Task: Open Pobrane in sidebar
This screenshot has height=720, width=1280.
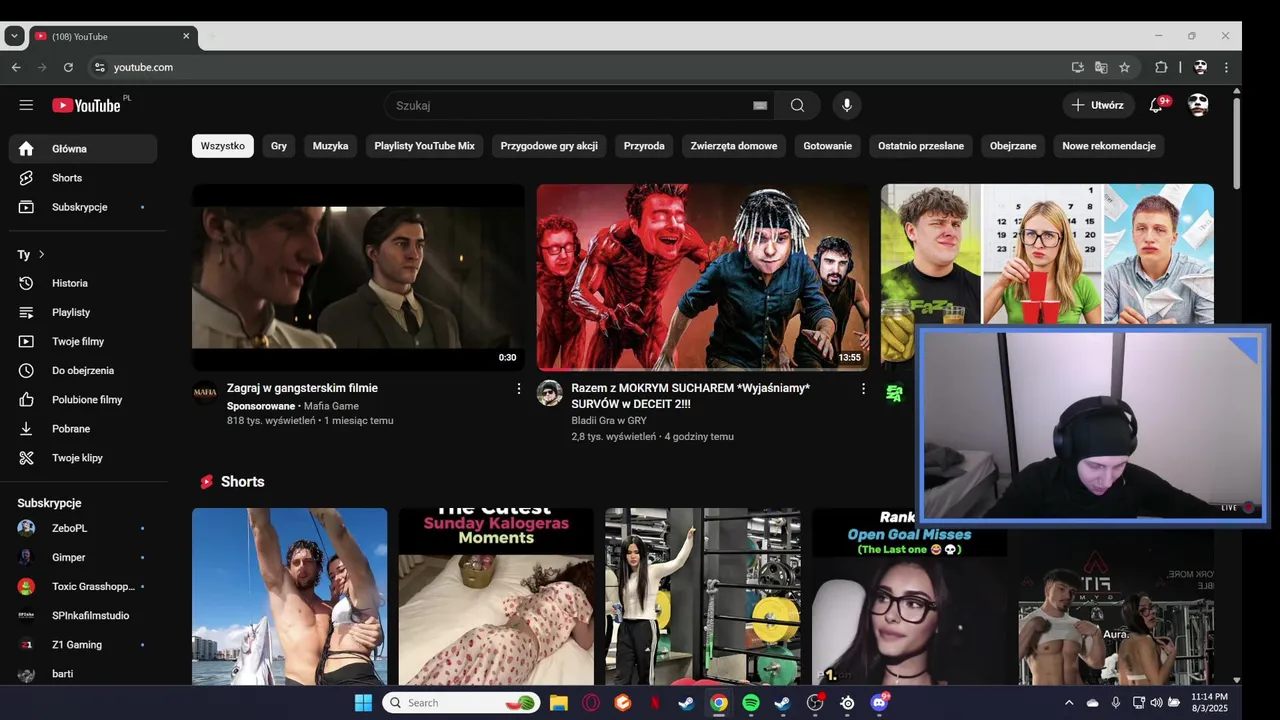Action: click(x=83, y=428)
